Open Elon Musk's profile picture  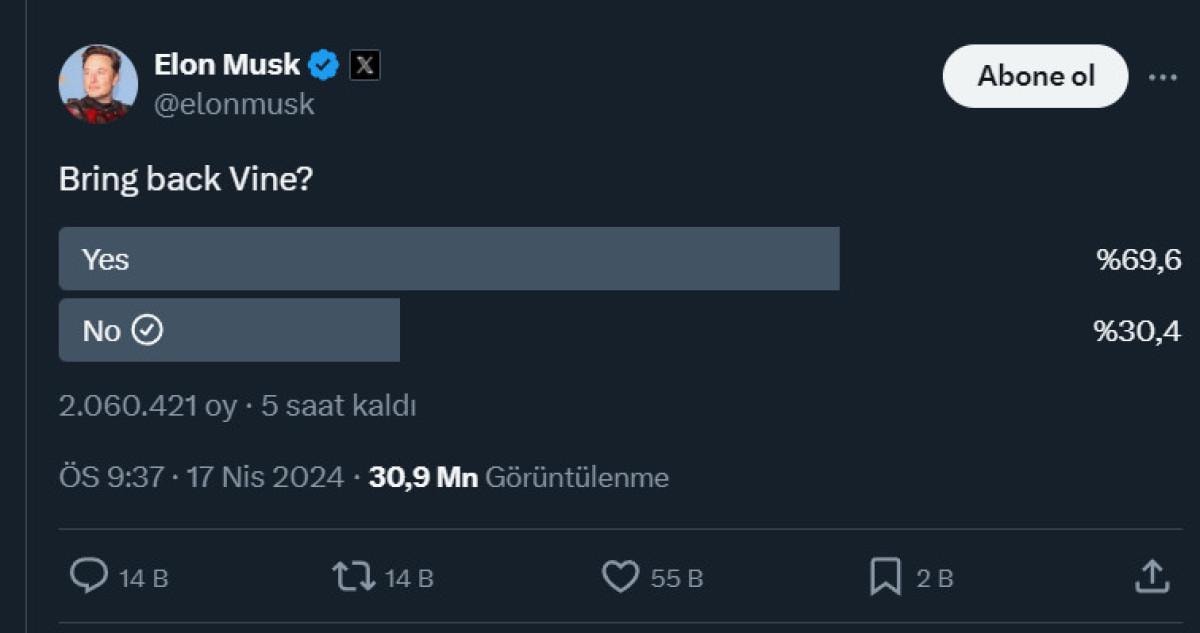98,84
